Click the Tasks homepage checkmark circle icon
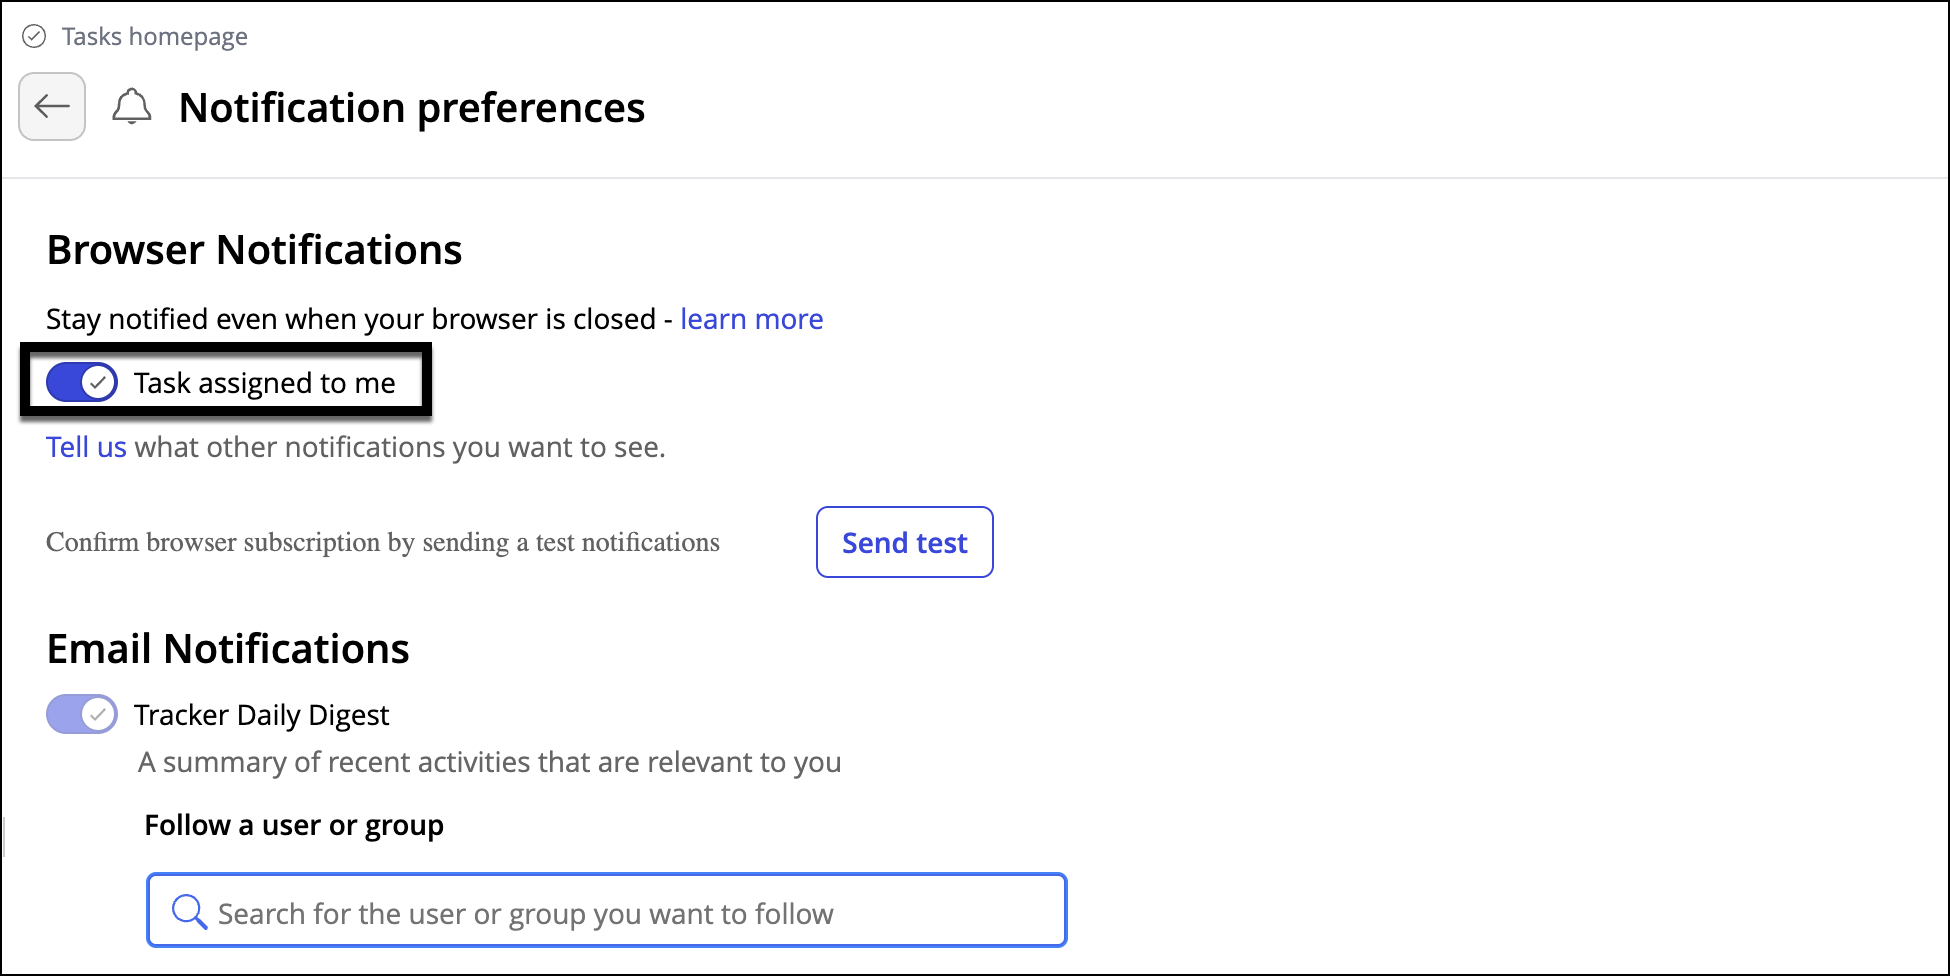 point(34,37)
